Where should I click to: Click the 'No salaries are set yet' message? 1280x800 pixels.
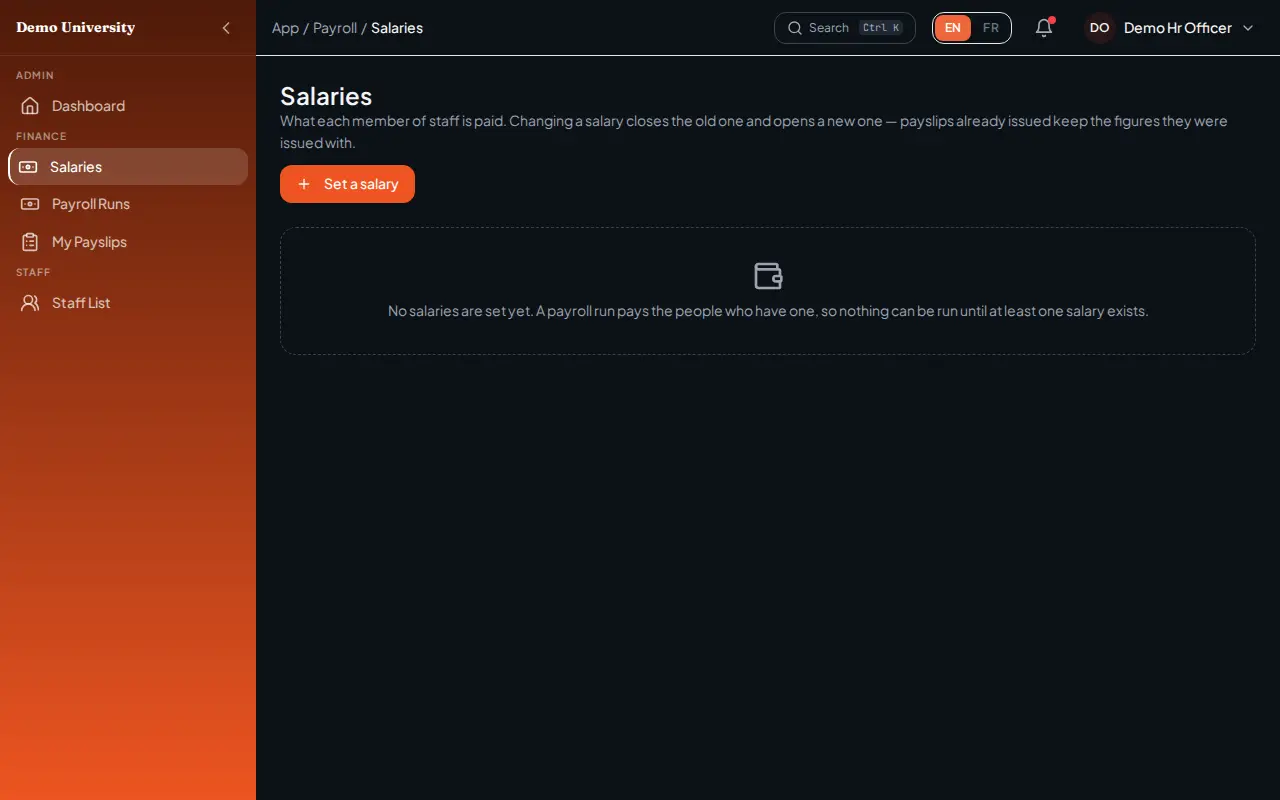tap(768, 311)
